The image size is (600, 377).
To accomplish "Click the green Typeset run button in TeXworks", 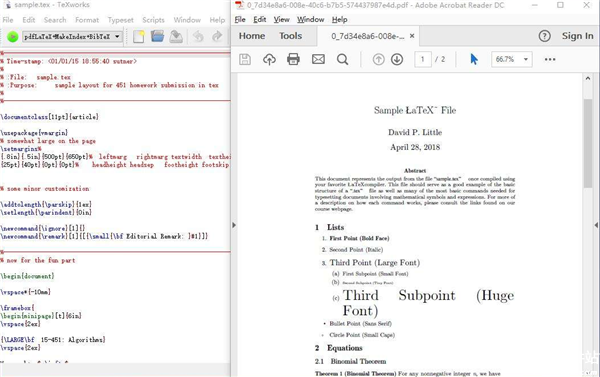I will pyautogui.click(x=13, y=37).
